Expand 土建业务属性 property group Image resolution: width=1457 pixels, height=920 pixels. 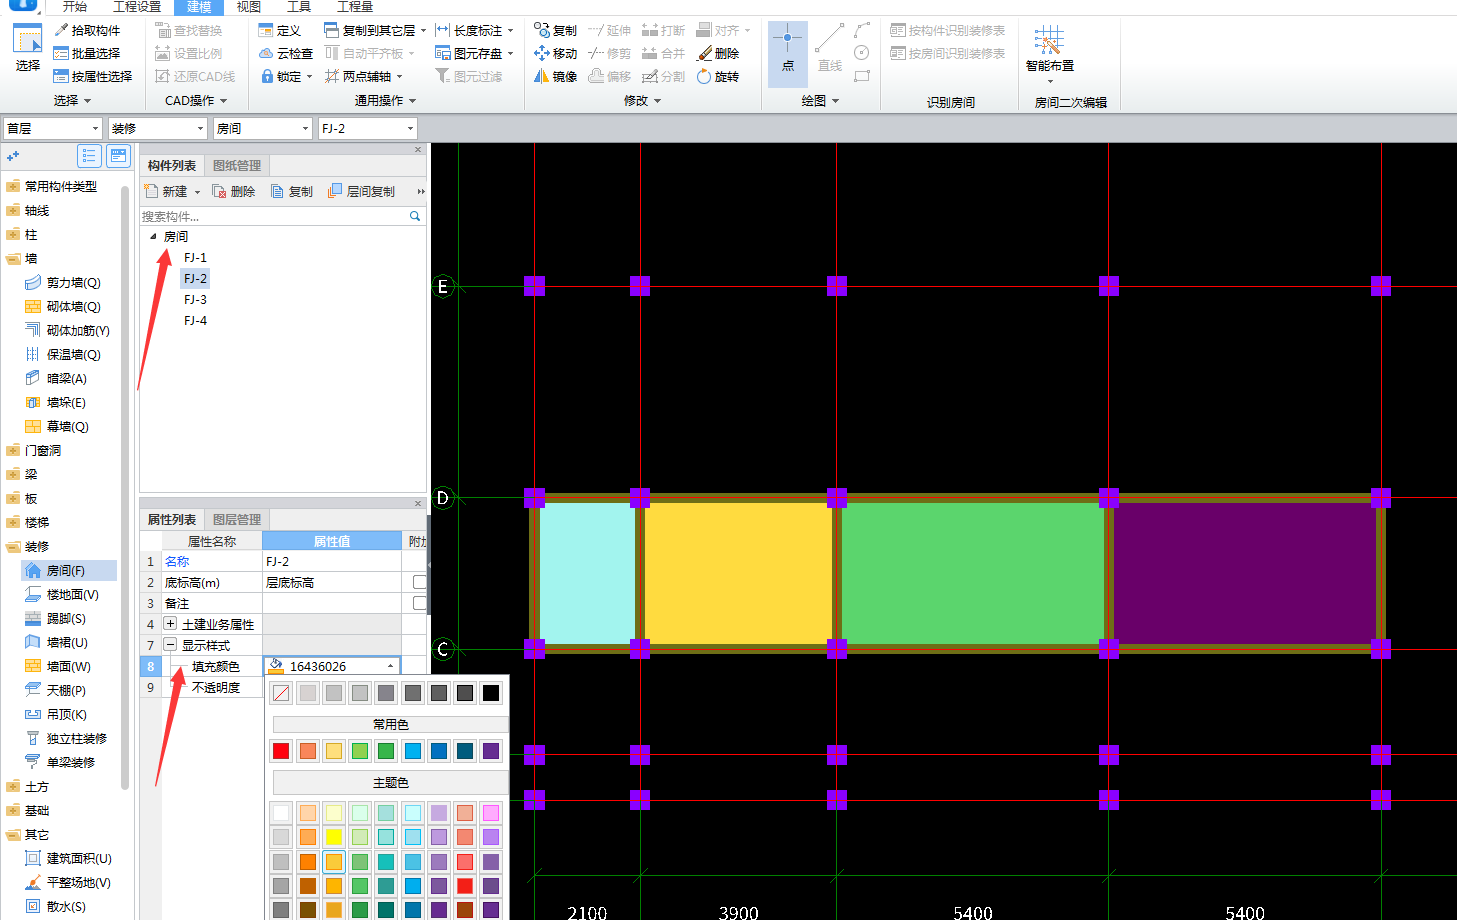click(x=170, y=624)
